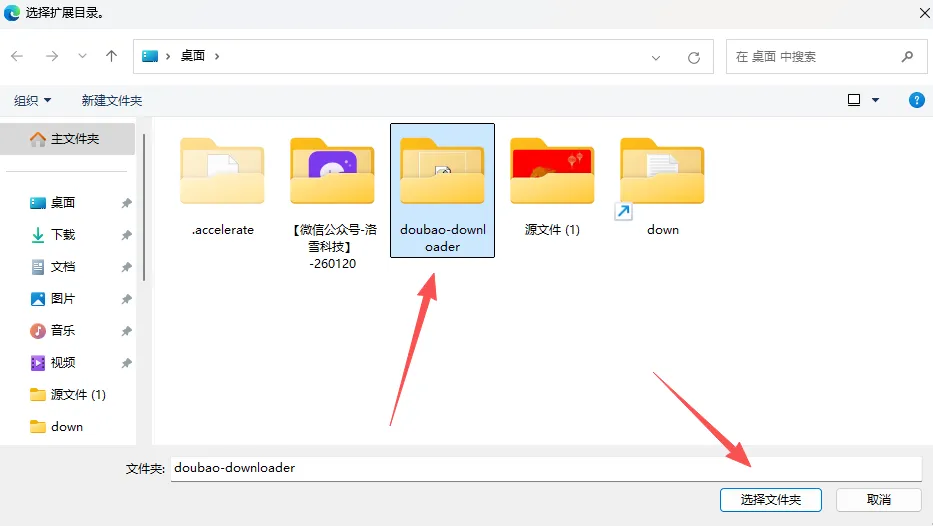Image resolution: width=933 pixels, height=526 pixels.
Task: Unpin 桌面 using its pin icon
Action: pyautogui.click(x=126, y=203)
